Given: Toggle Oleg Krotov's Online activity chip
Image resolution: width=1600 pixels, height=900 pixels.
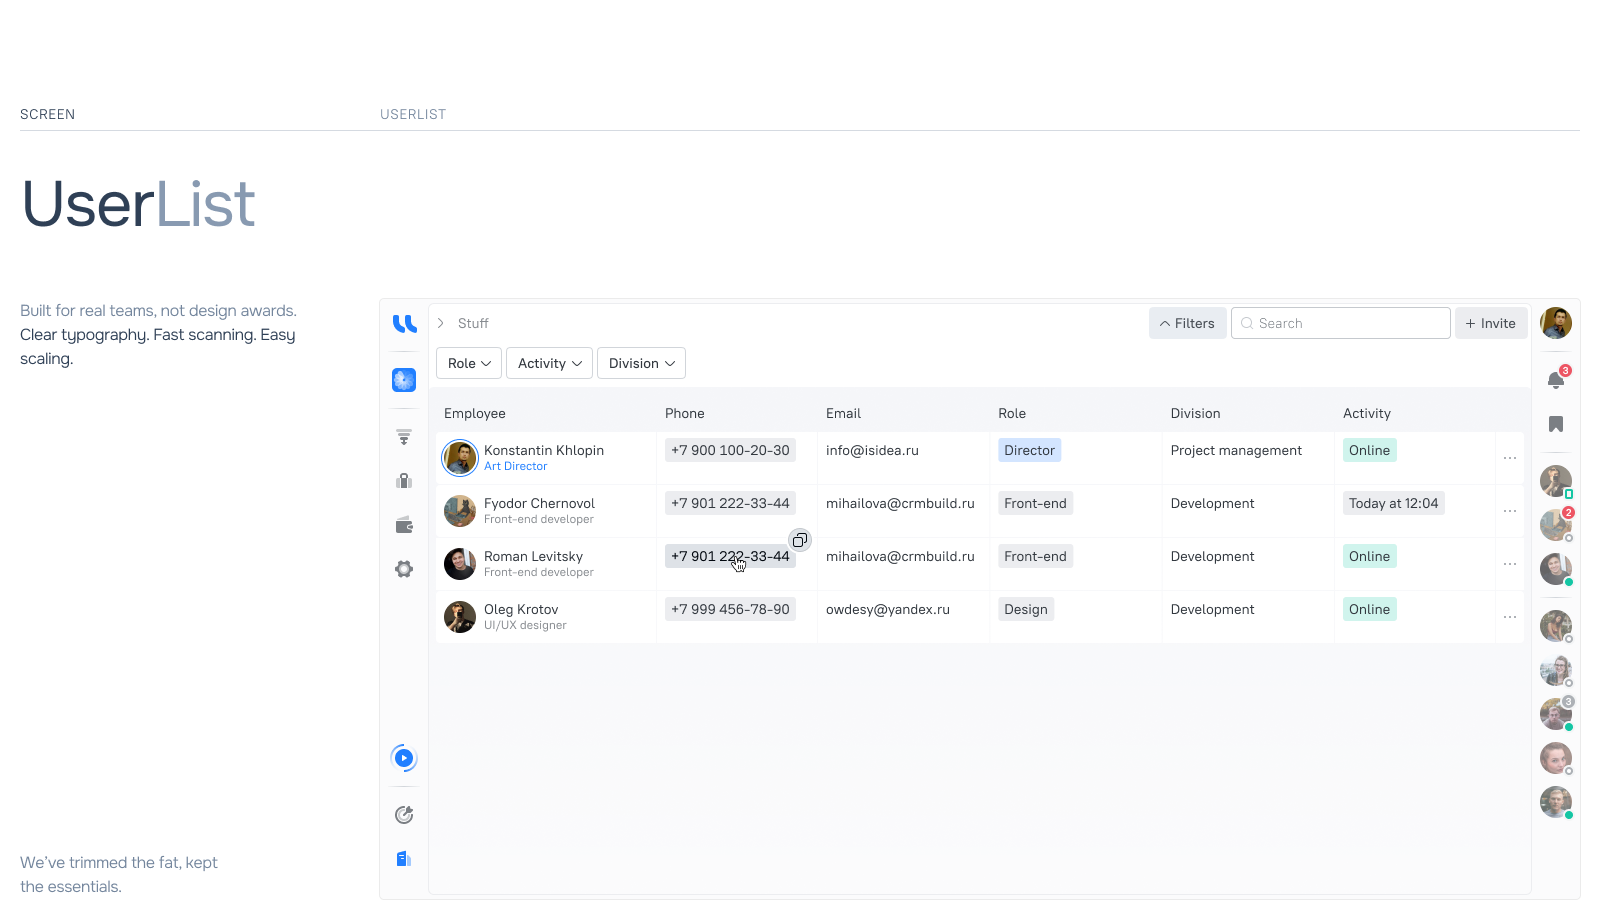Looking at the screenshot, I should click(x=1369, y=609).
